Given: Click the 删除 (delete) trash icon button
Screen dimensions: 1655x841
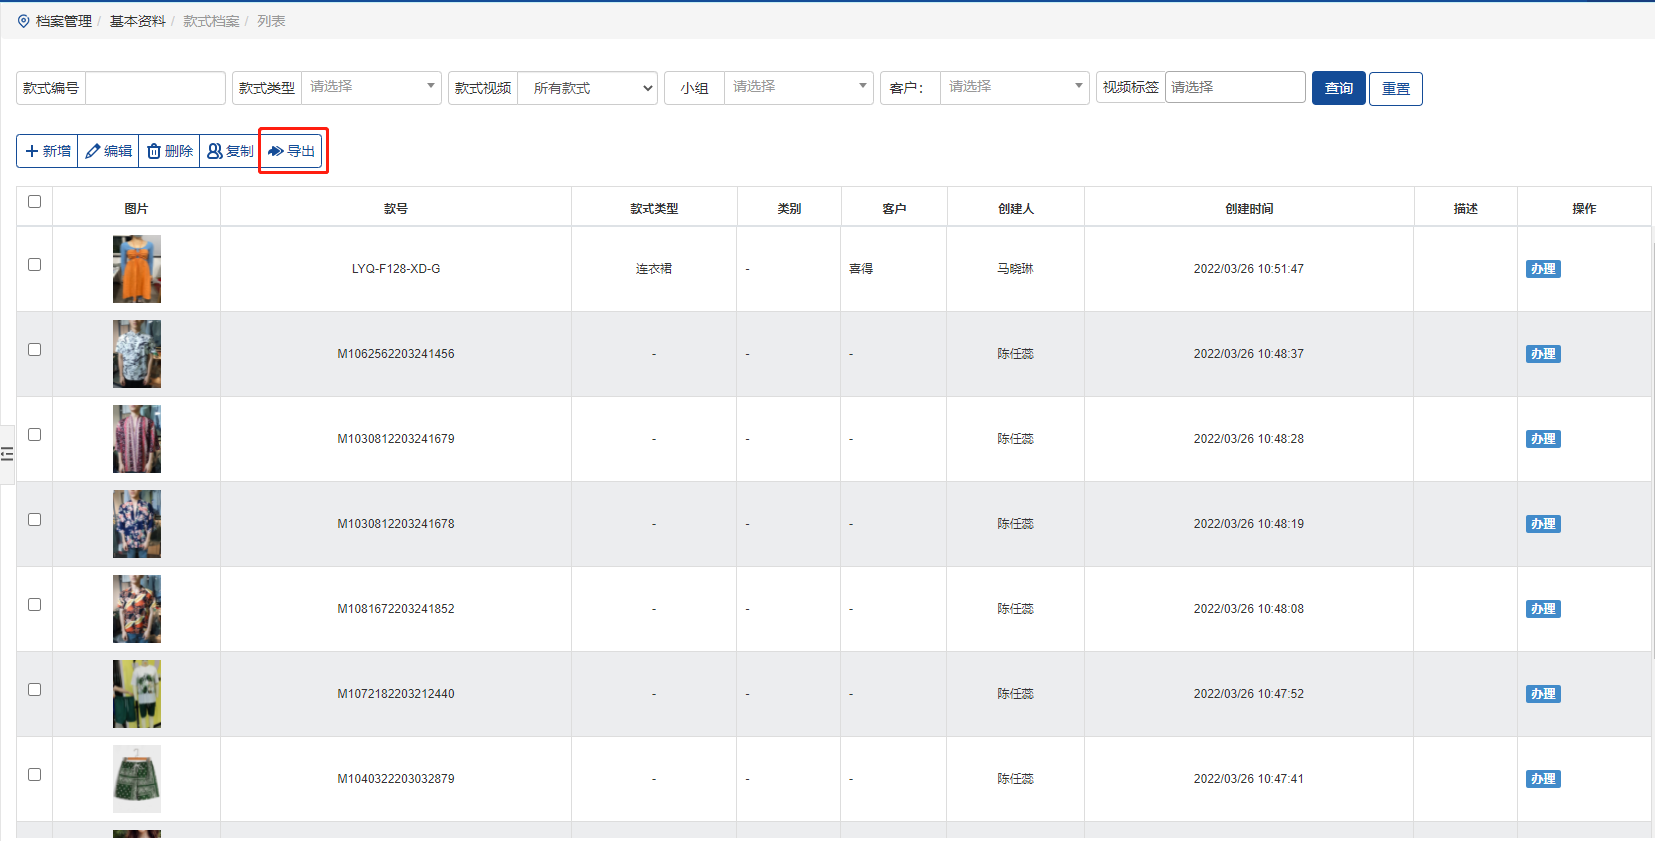Looking at the screenshot, I should click(169, 151).
